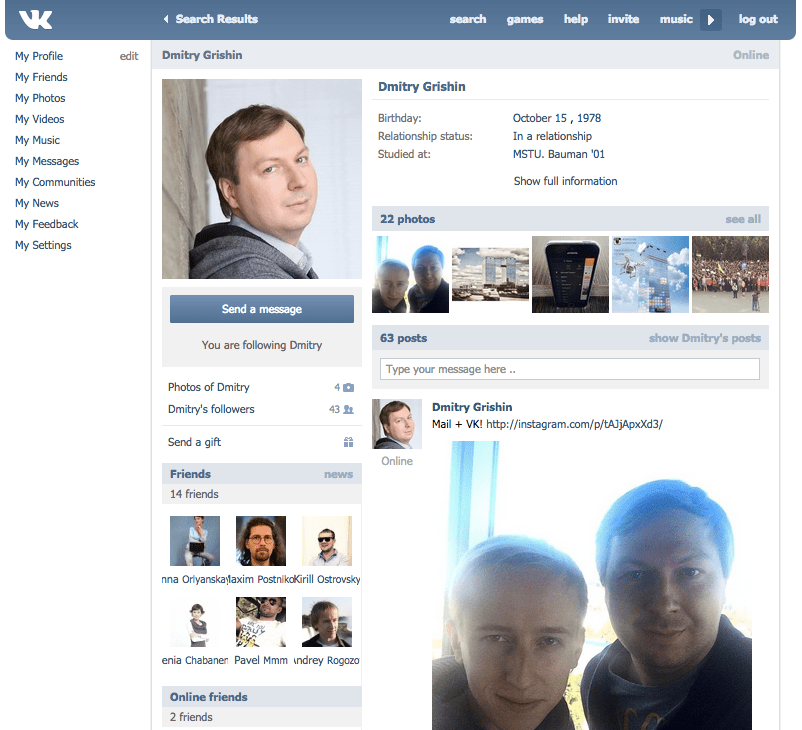
Task: Start the music player play button
Action: [x=710, y=20]
